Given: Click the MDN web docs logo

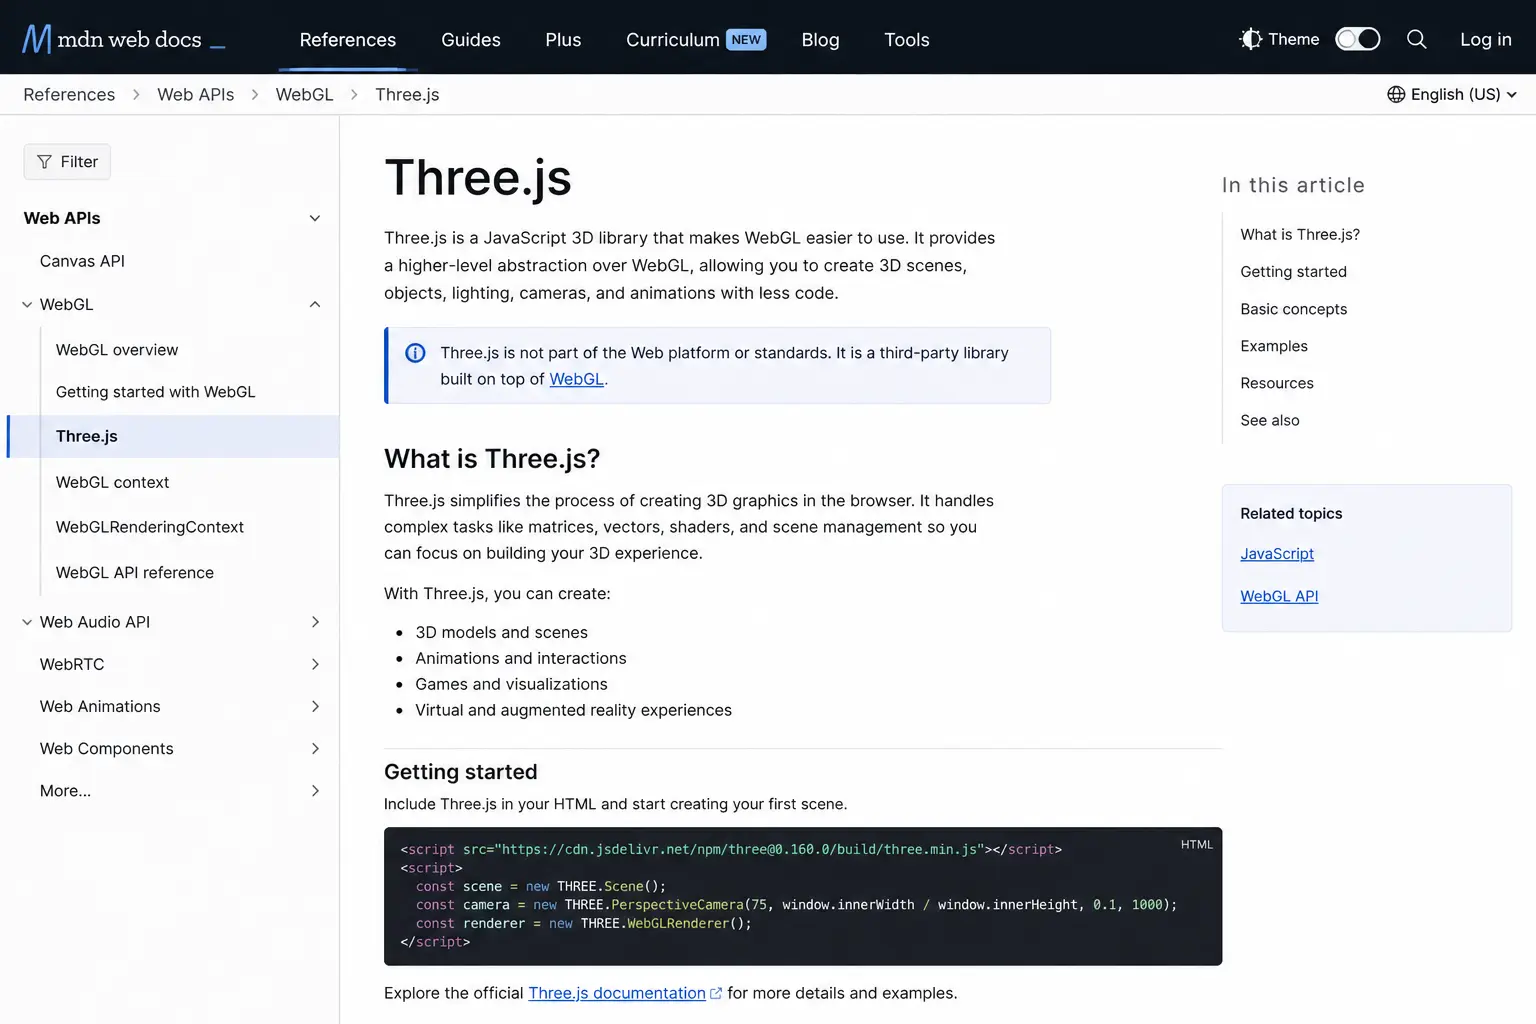Looking at the screenshot, I should pyautogui.click(x=124, y=39).
